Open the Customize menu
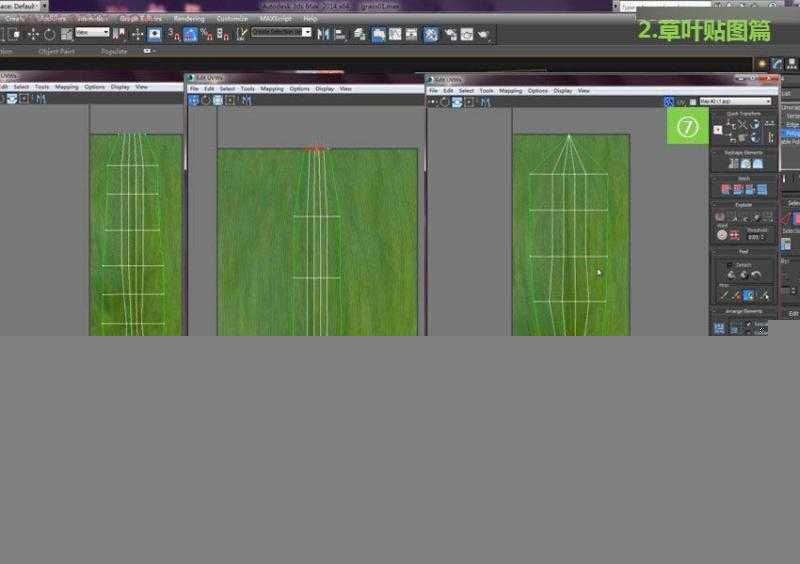800x564 pixels. point(232,18)
